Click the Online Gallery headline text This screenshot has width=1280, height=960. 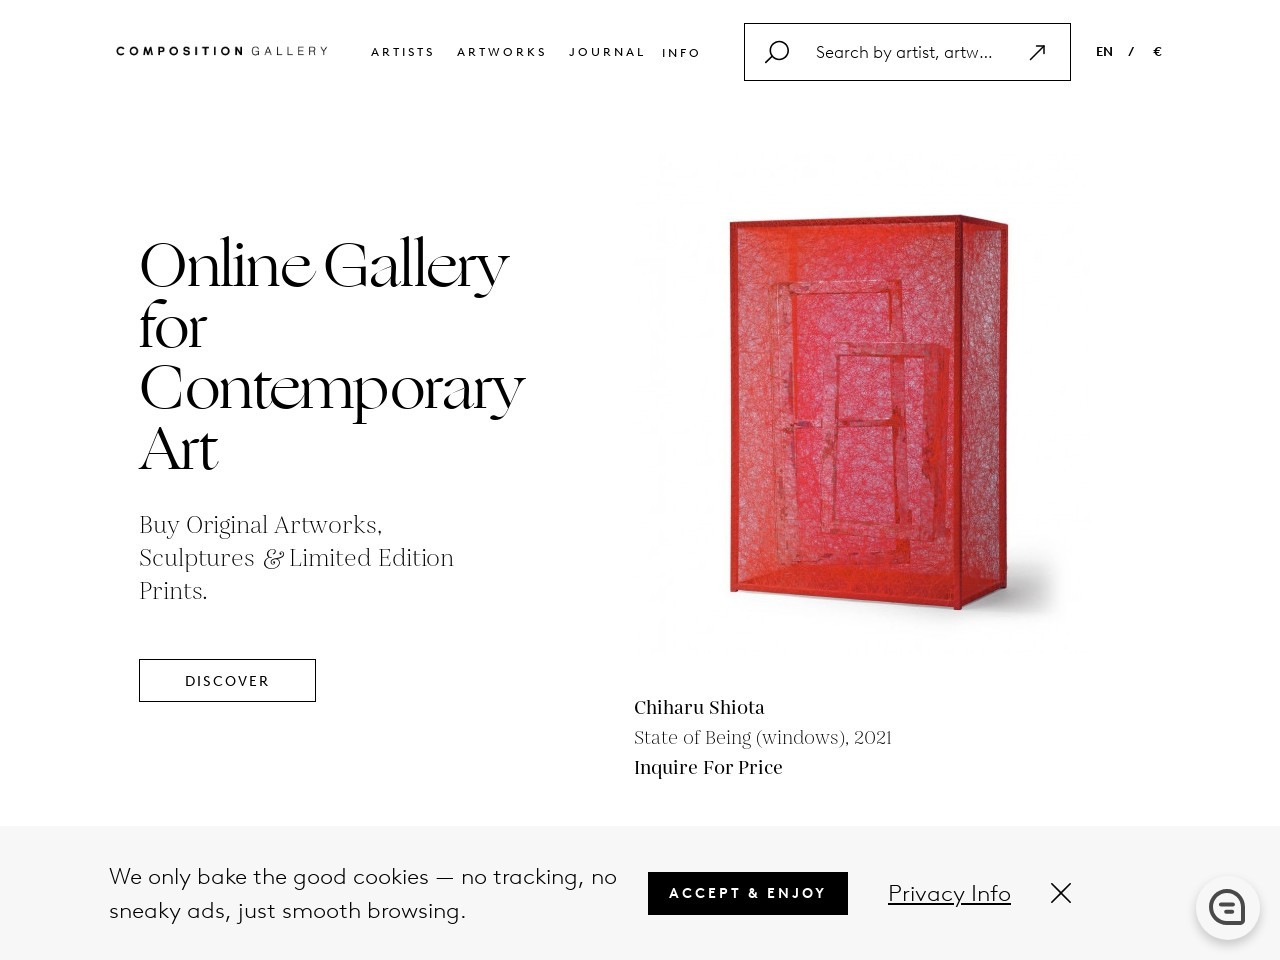tap(331, 356)
